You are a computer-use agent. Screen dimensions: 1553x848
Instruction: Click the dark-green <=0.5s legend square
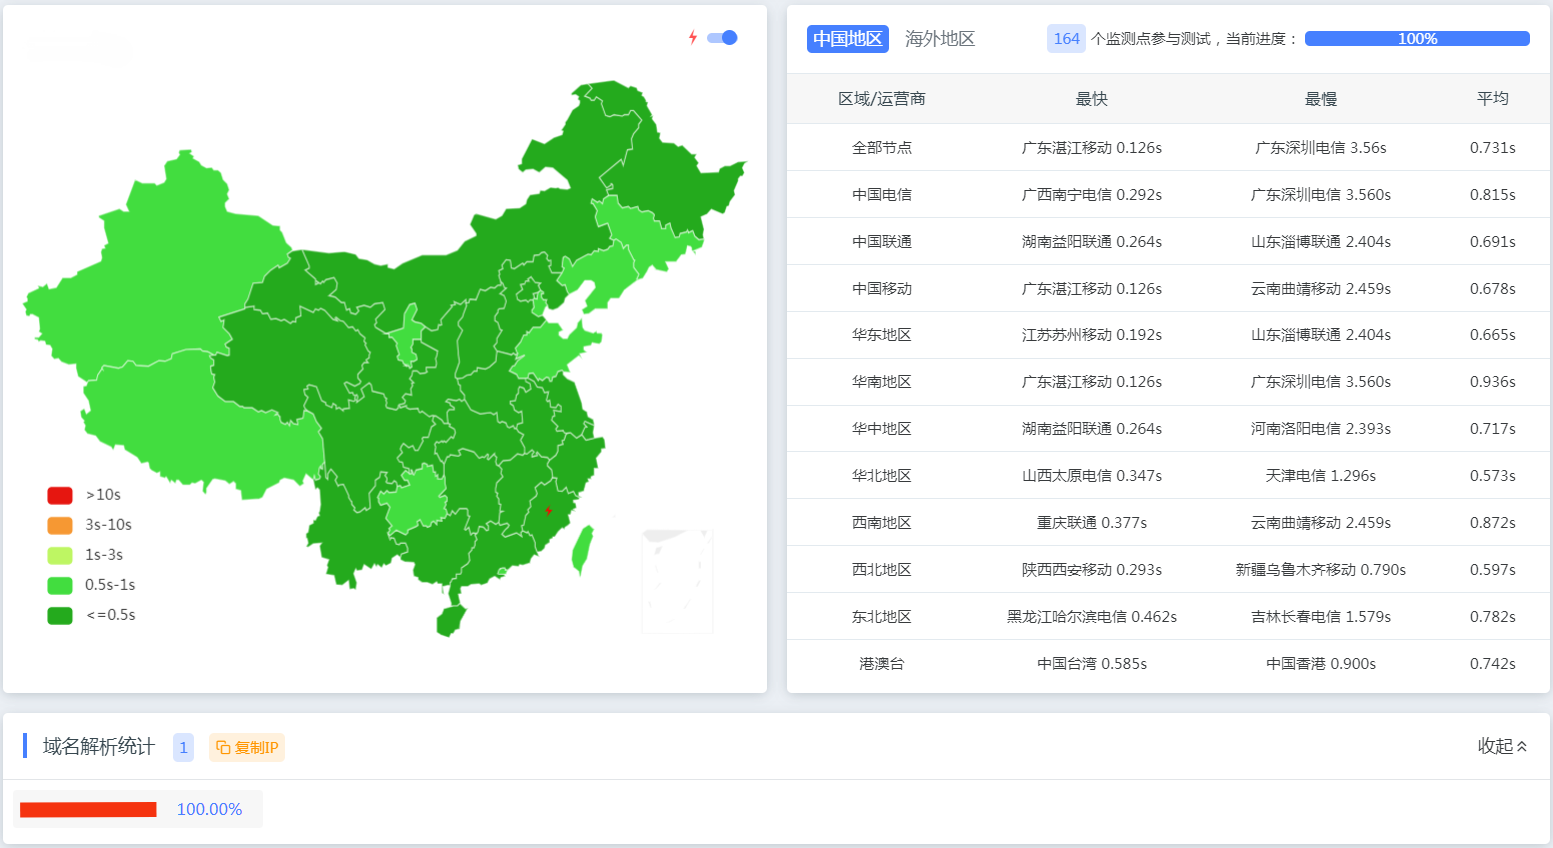click(59, 614)
